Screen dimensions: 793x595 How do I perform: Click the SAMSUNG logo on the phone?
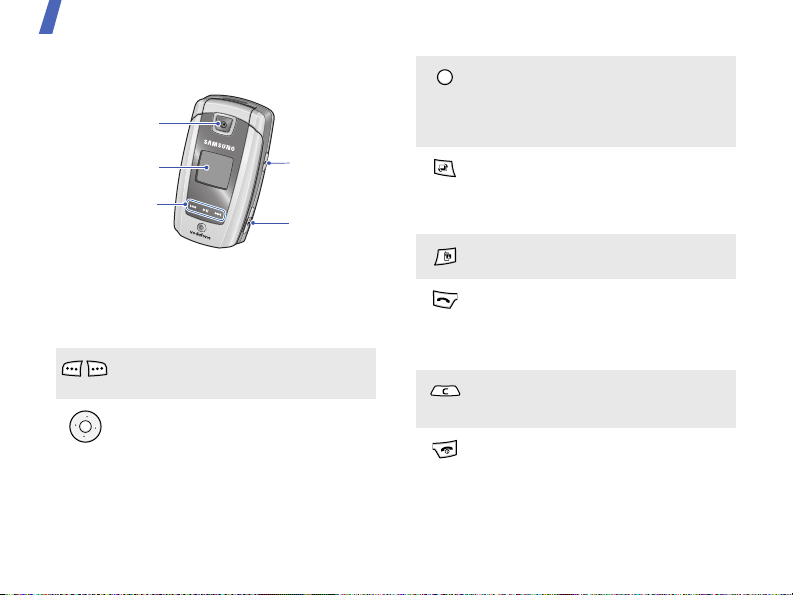[x=219, y=145]
